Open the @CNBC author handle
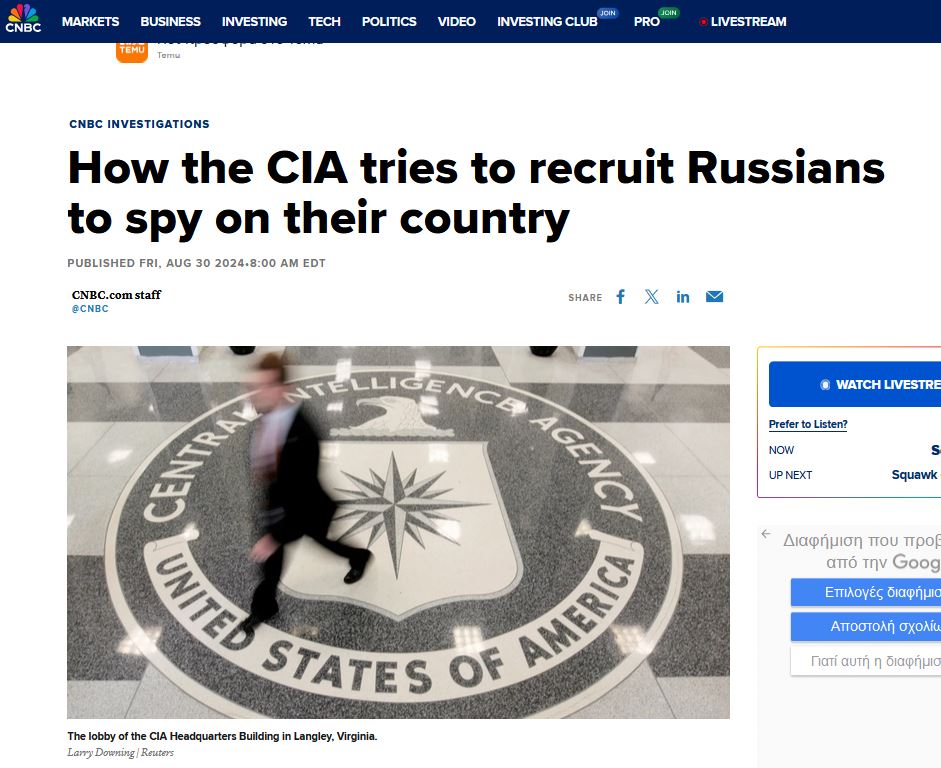941x768 pixels. pyautogui.click(x=90, y=308)
